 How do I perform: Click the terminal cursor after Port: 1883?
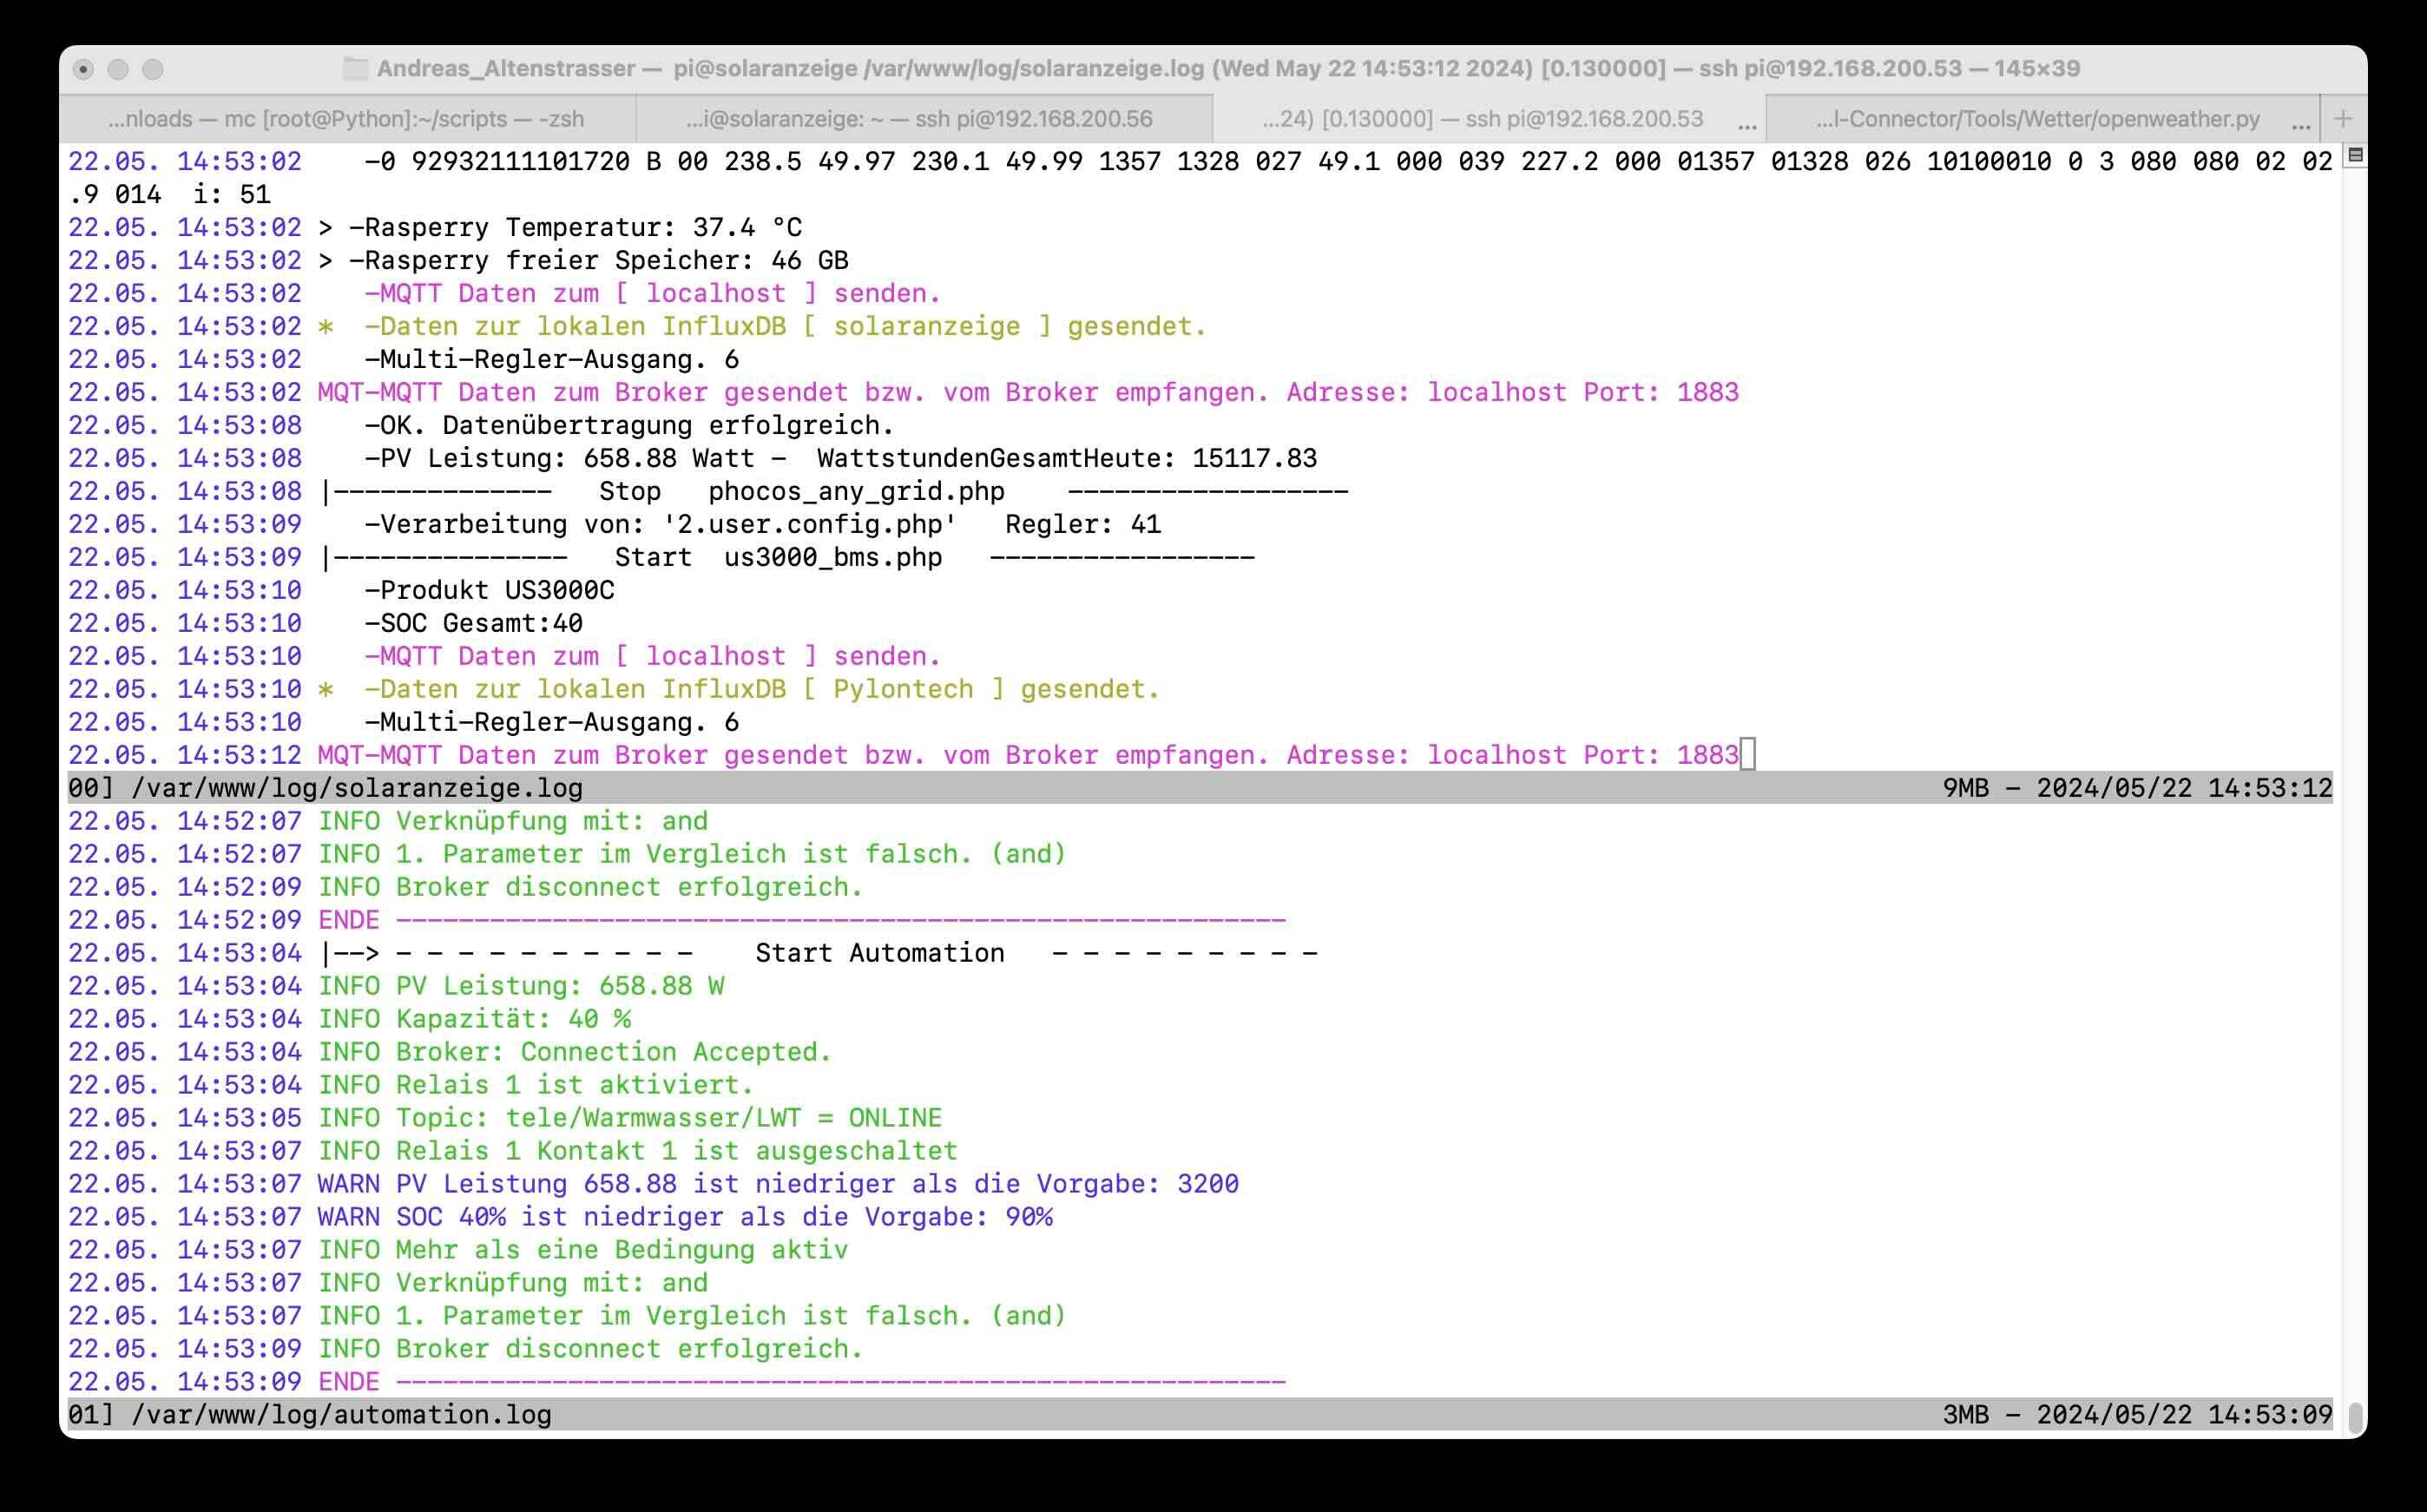tap(1748, 755)
